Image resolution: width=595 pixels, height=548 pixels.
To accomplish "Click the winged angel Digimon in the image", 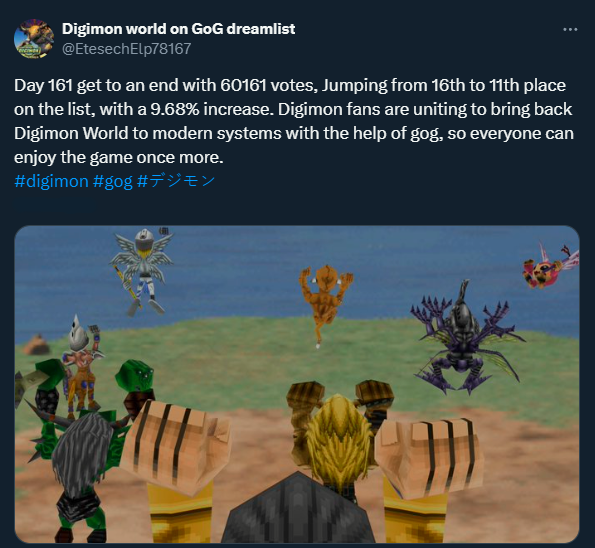I will click(141, 270).
